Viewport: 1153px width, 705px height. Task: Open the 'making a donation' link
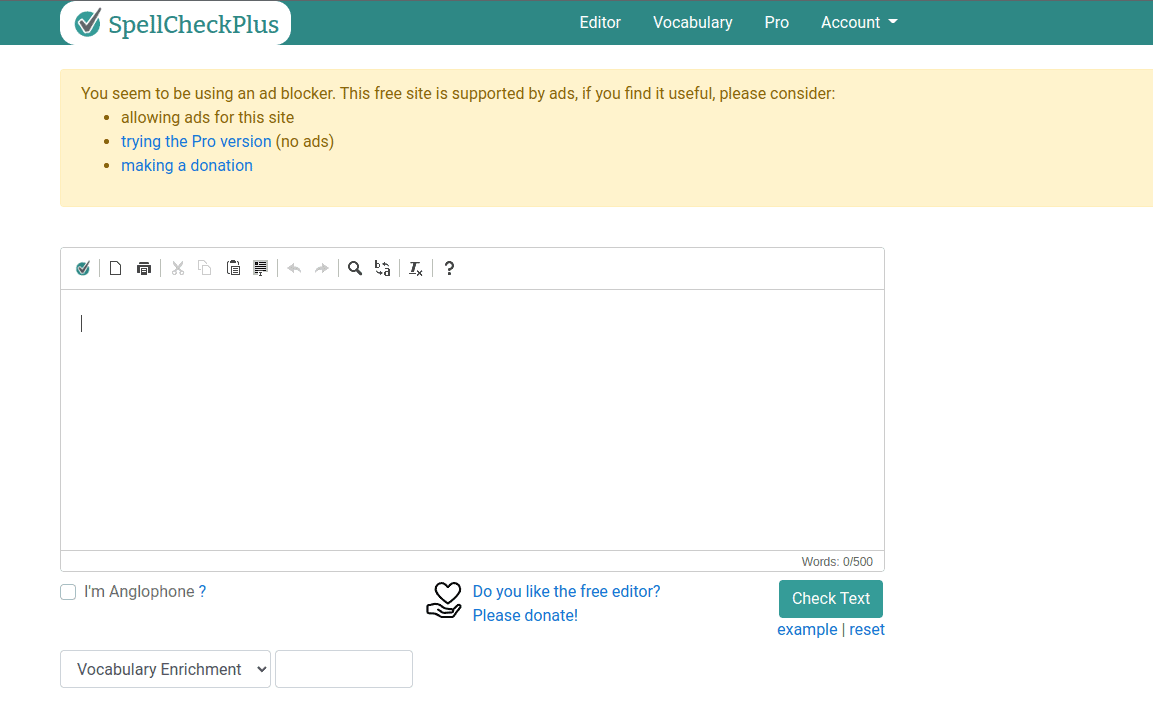coord(187,166)
